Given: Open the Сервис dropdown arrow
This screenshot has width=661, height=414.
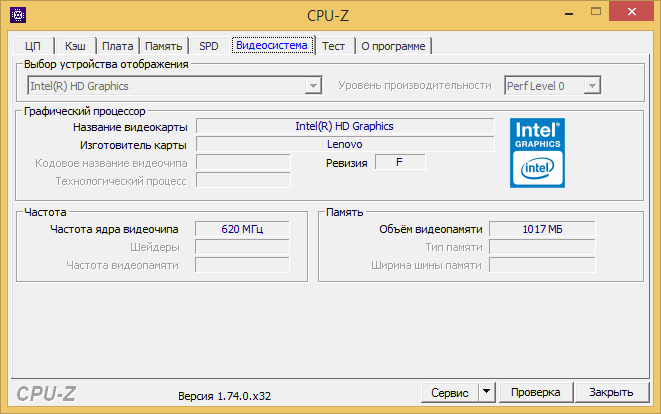Looking at the screenshot, I should click(486, 392).
